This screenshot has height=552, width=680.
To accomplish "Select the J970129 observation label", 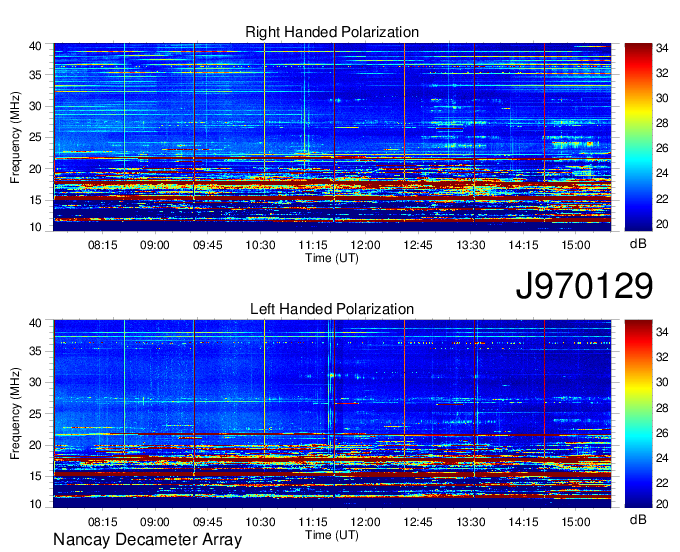I will coord(584,285).
